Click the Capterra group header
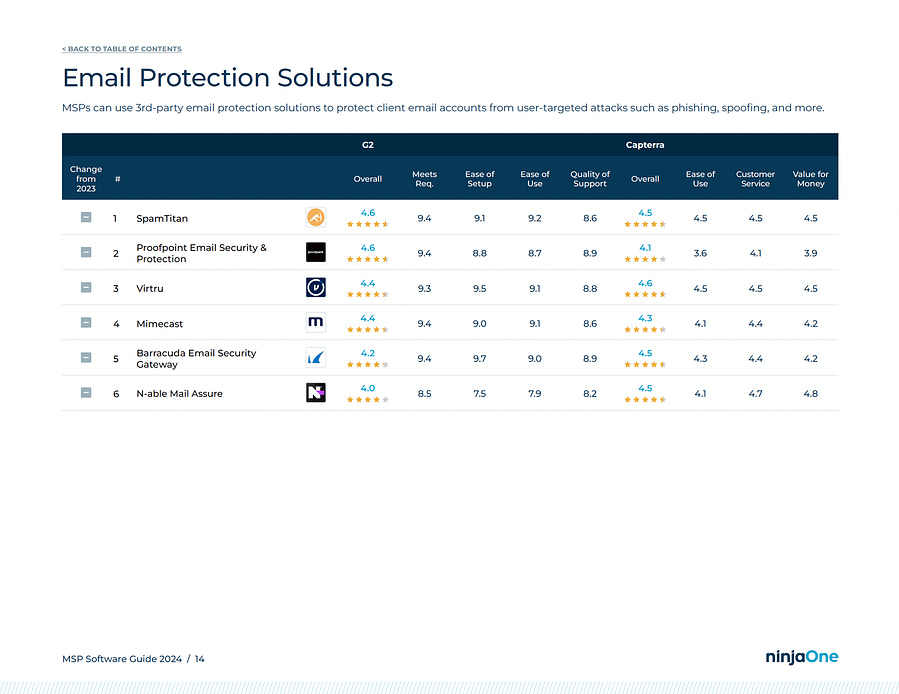The image size is (899, 694). pos(645,145)
